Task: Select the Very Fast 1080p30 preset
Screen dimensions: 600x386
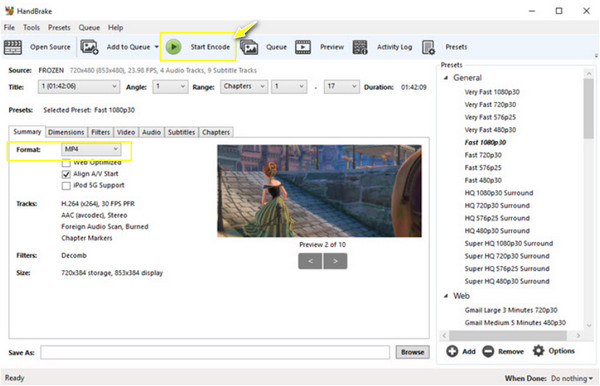Action: 492,92
